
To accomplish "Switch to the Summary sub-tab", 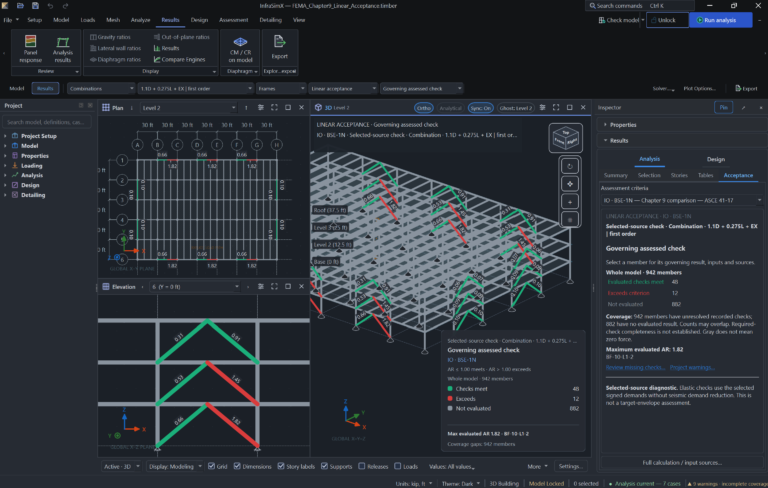I will pos(615,175).
